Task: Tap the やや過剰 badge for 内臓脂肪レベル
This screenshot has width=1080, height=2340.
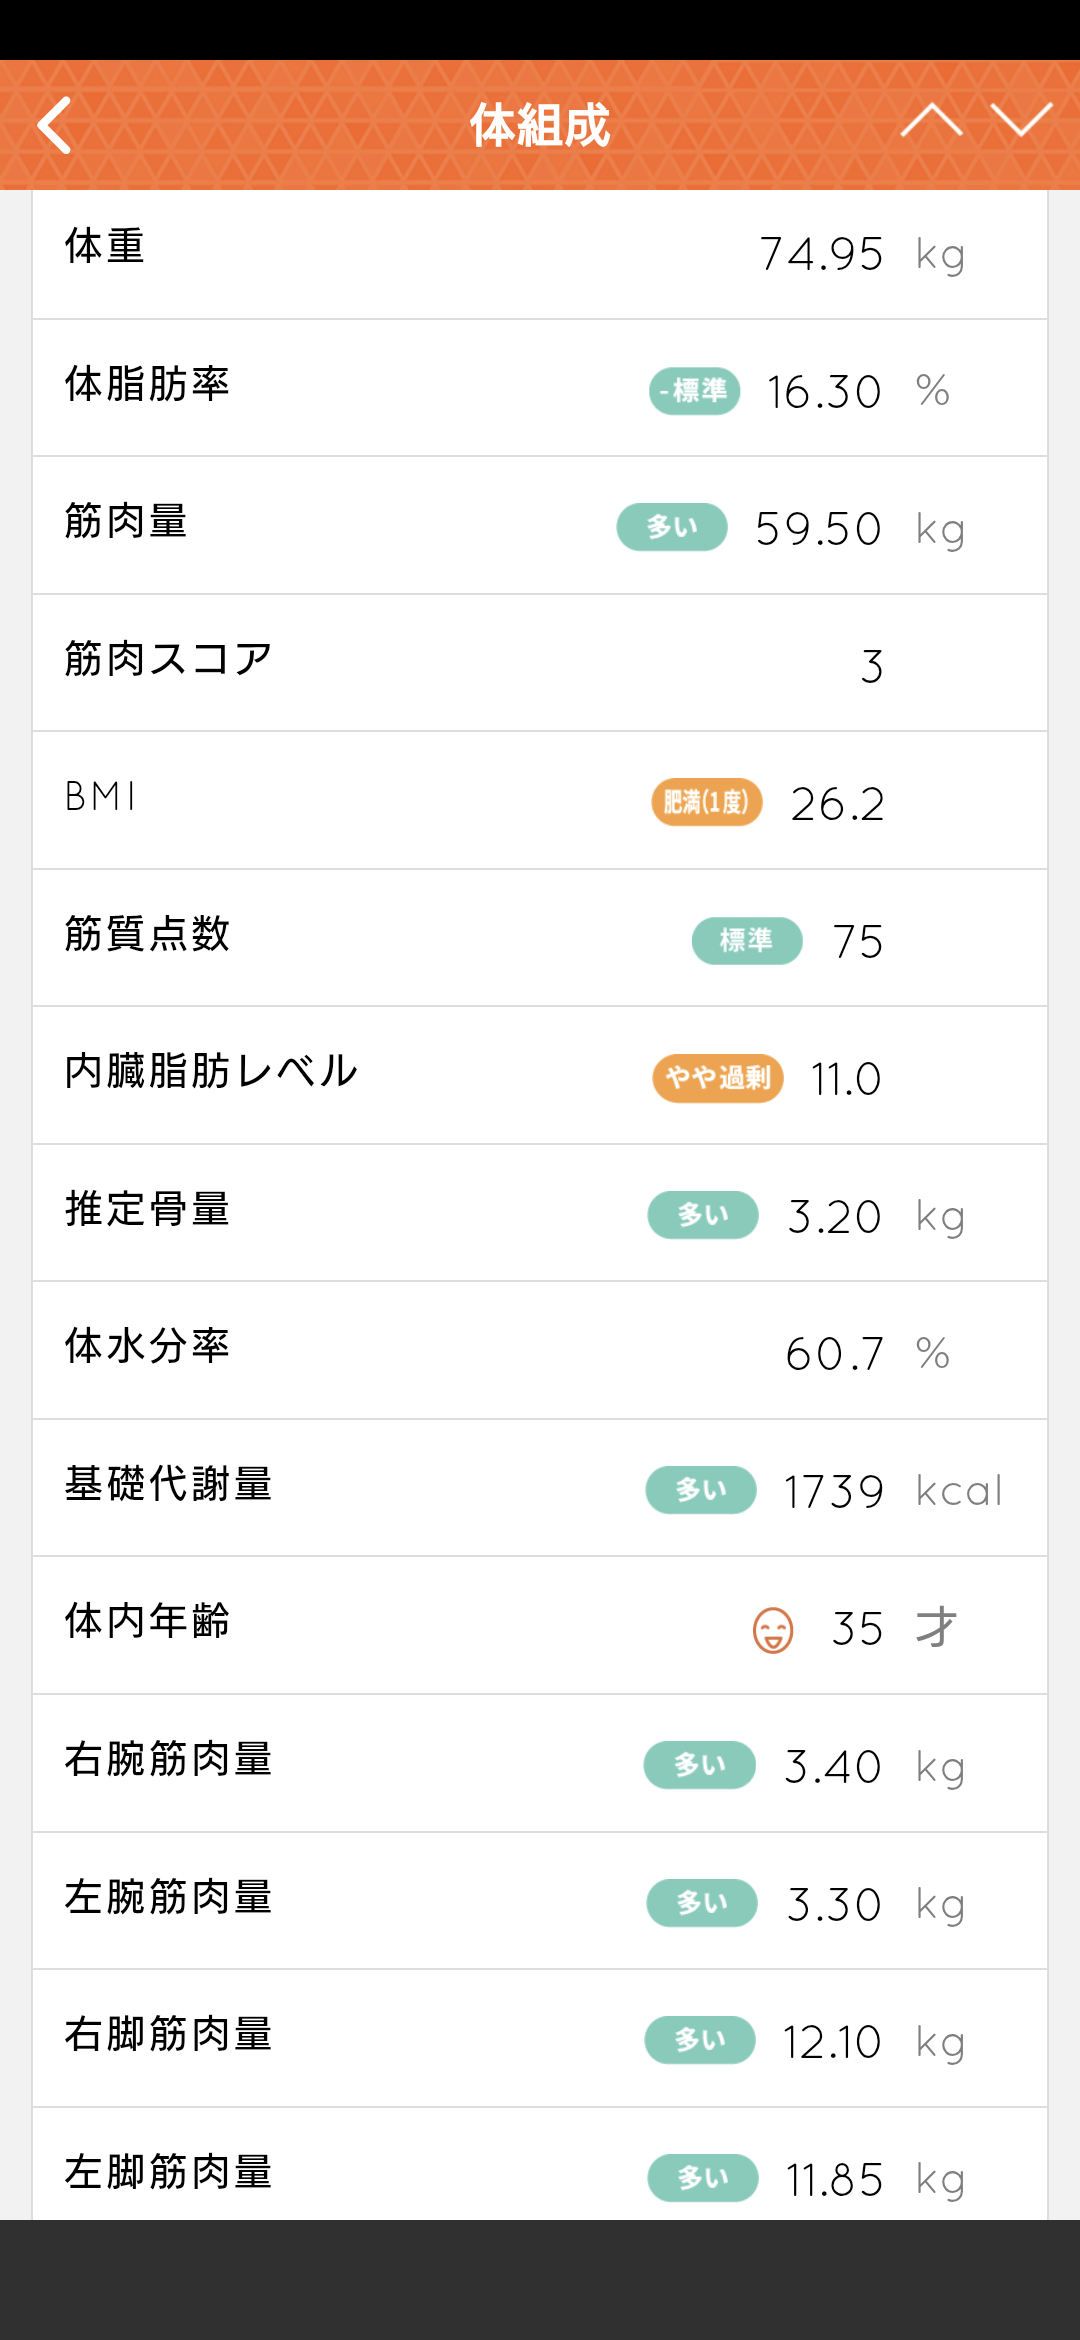Action: point(718,1078)
